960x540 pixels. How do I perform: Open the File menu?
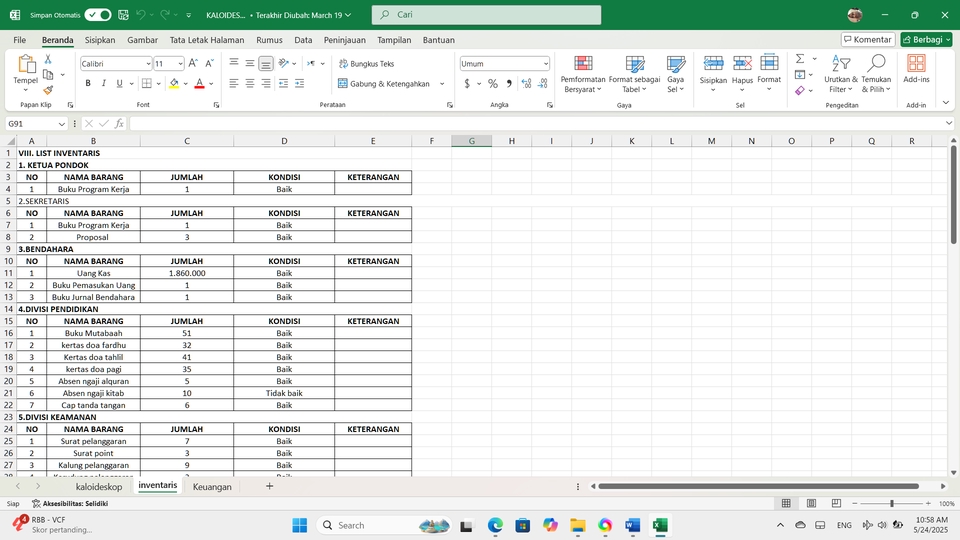tap(20, 40)
